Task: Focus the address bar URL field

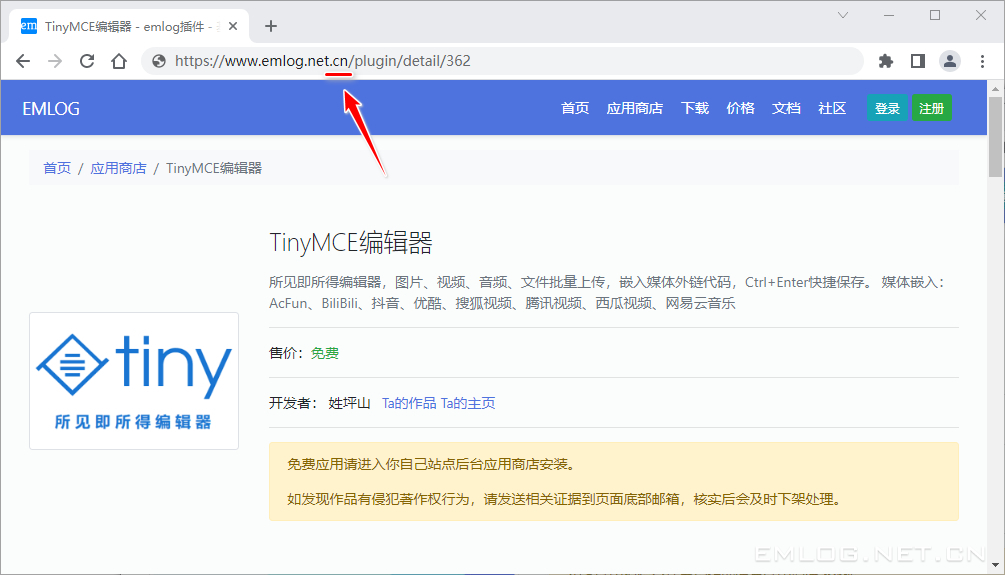Action: coord(503,61)
